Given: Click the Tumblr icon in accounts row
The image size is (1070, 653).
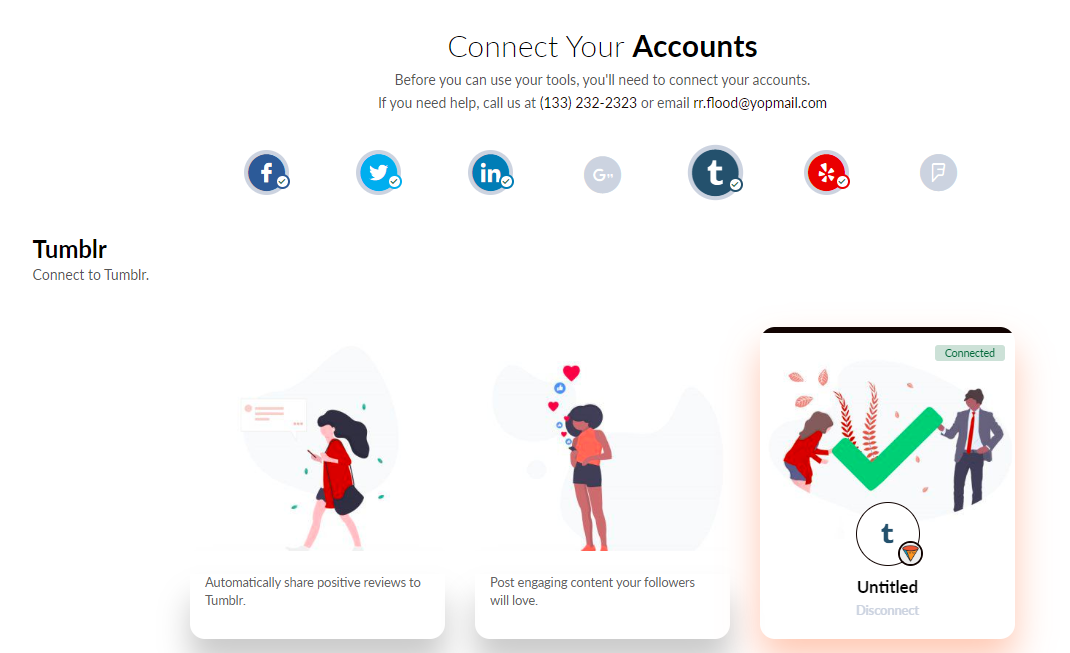Looking at the screenshot, I should [714, 172].
